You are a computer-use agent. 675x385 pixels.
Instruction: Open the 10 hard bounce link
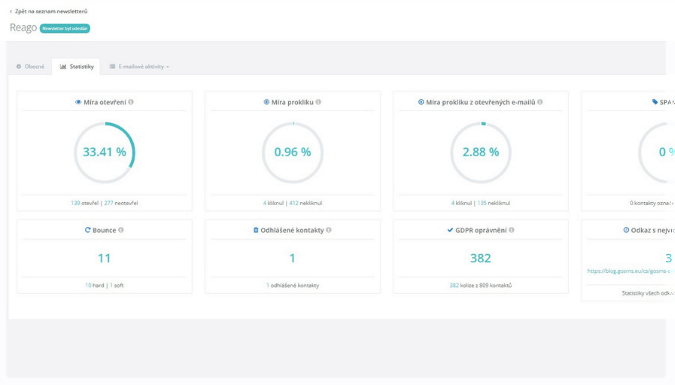click(88, 285)
